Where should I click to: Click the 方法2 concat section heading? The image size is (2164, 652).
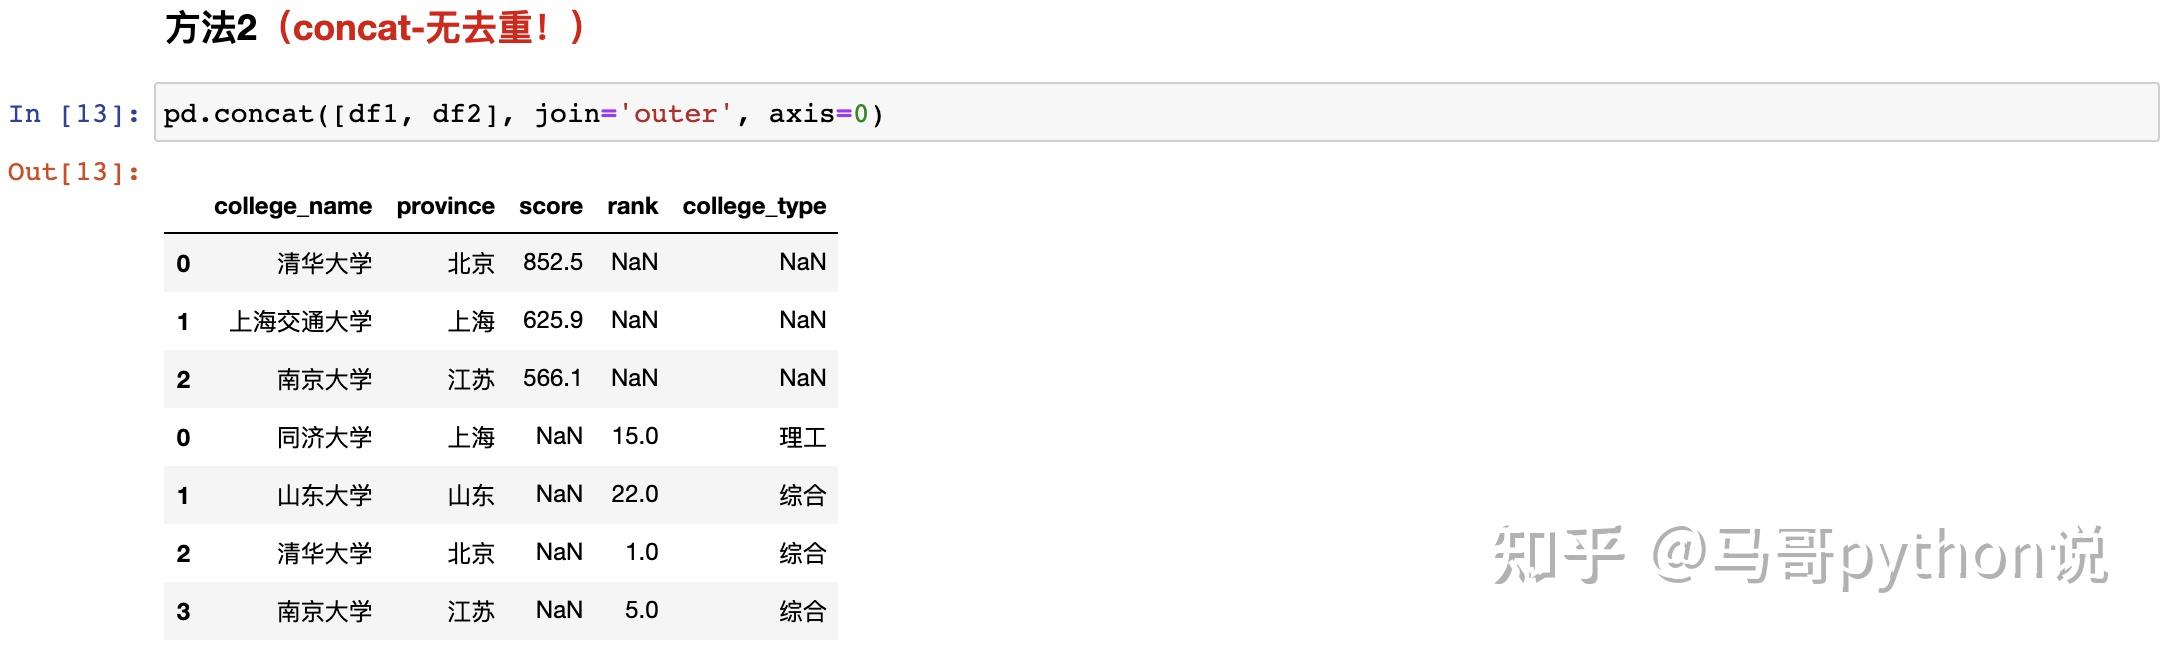(x=374, y=28)
